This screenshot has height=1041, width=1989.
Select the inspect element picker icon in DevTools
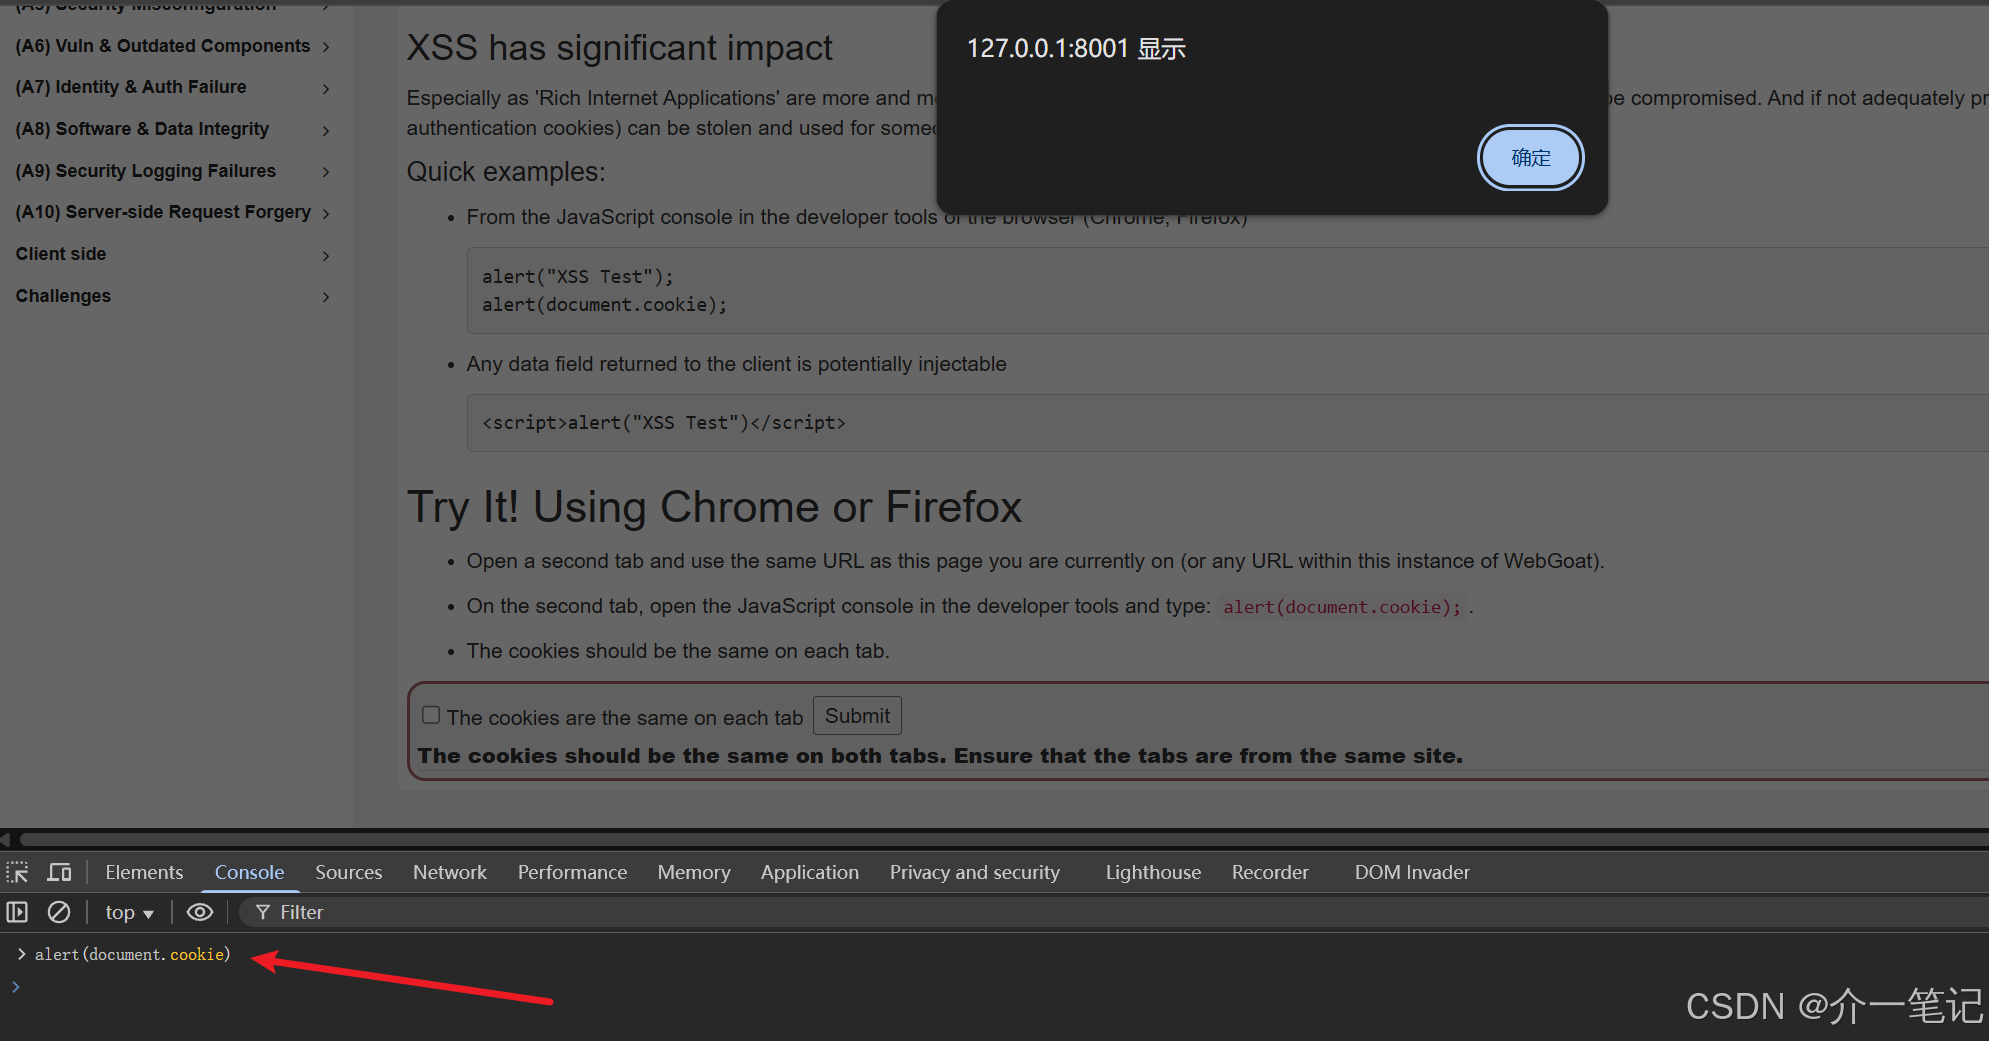pyautogui.click(x=17, y=872)
